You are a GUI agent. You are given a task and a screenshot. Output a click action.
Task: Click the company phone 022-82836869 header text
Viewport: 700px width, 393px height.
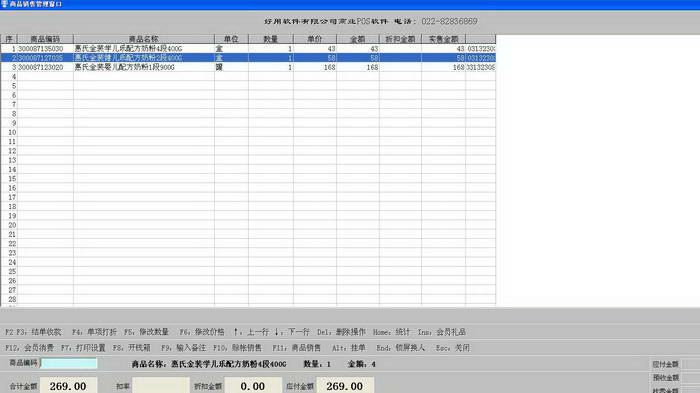tap(449, 21)
